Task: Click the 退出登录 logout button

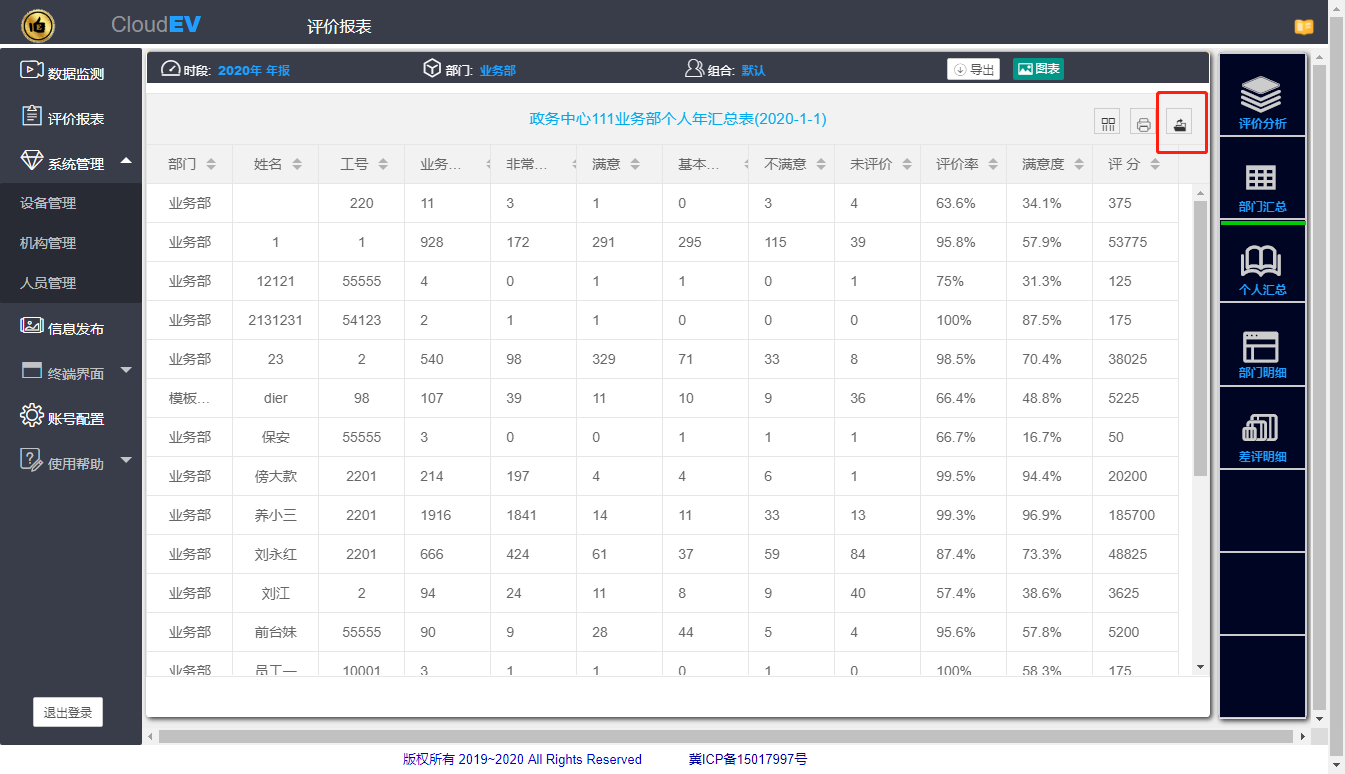Action: (68, 712)
